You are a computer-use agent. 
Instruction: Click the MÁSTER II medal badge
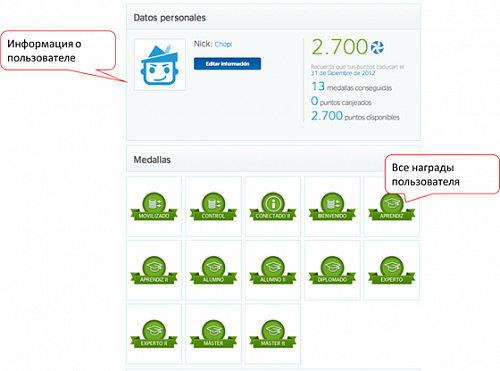273,334
